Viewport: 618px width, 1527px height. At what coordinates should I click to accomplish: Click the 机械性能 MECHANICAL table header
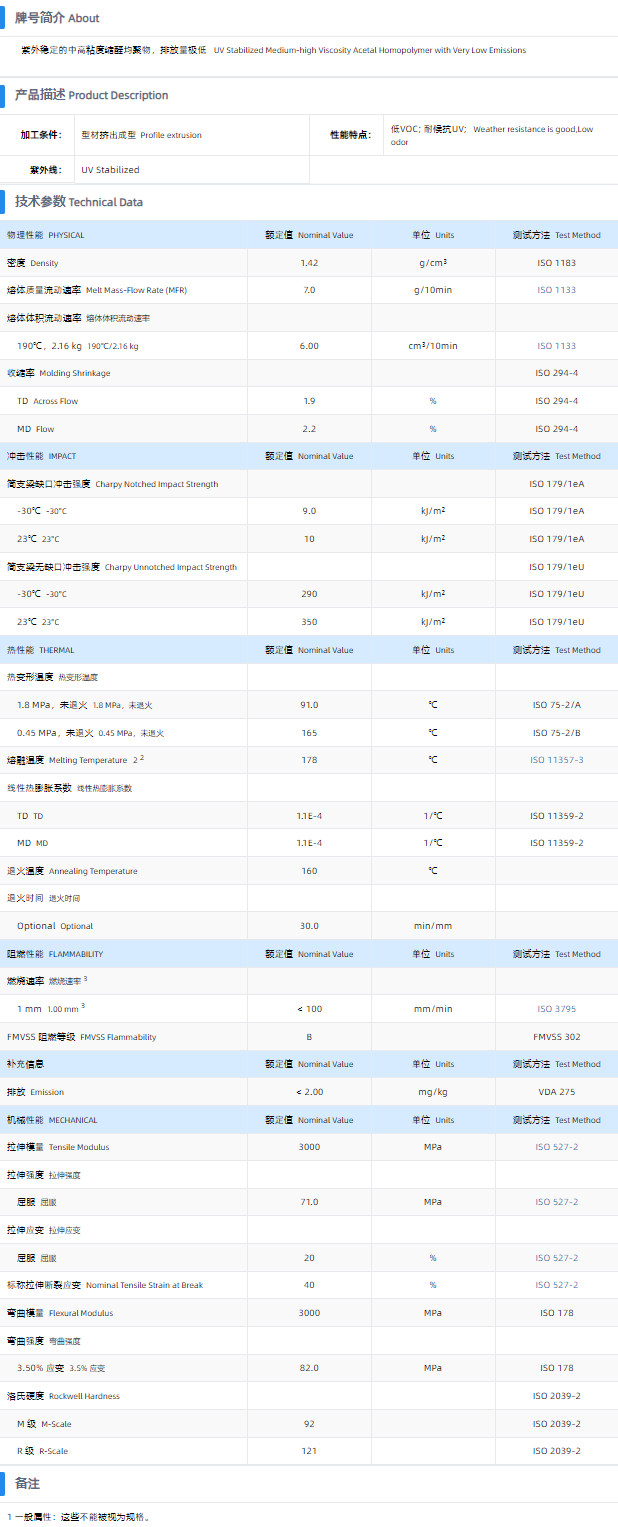(x=54, y=1120)
